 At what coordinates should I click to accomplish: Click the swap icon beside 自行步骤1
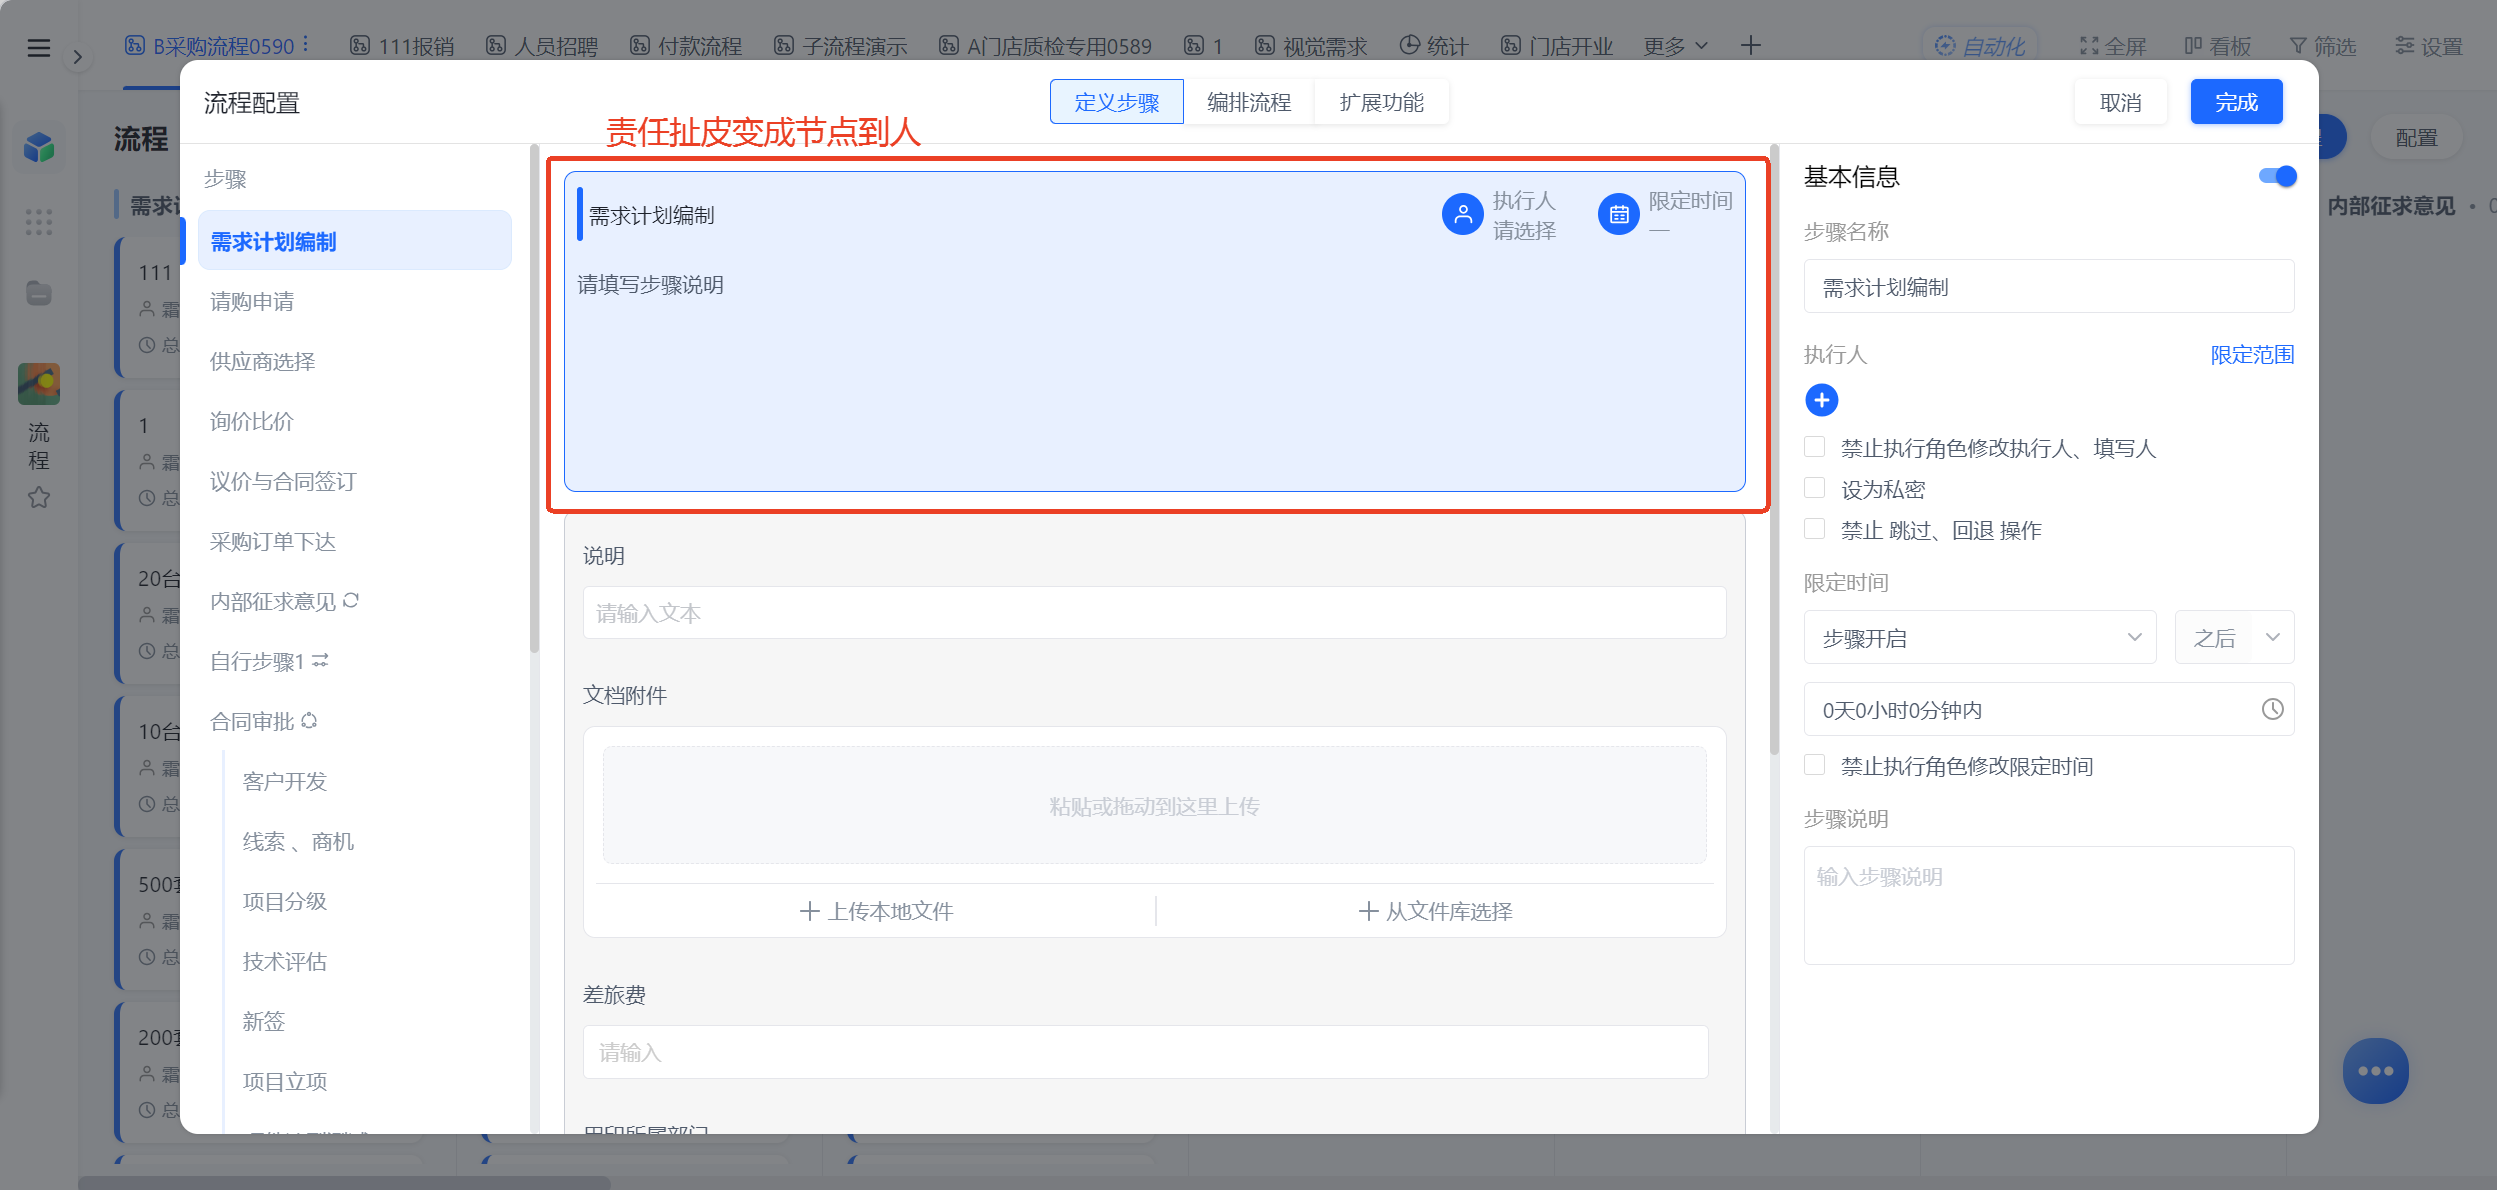click(x=320, y=661)
